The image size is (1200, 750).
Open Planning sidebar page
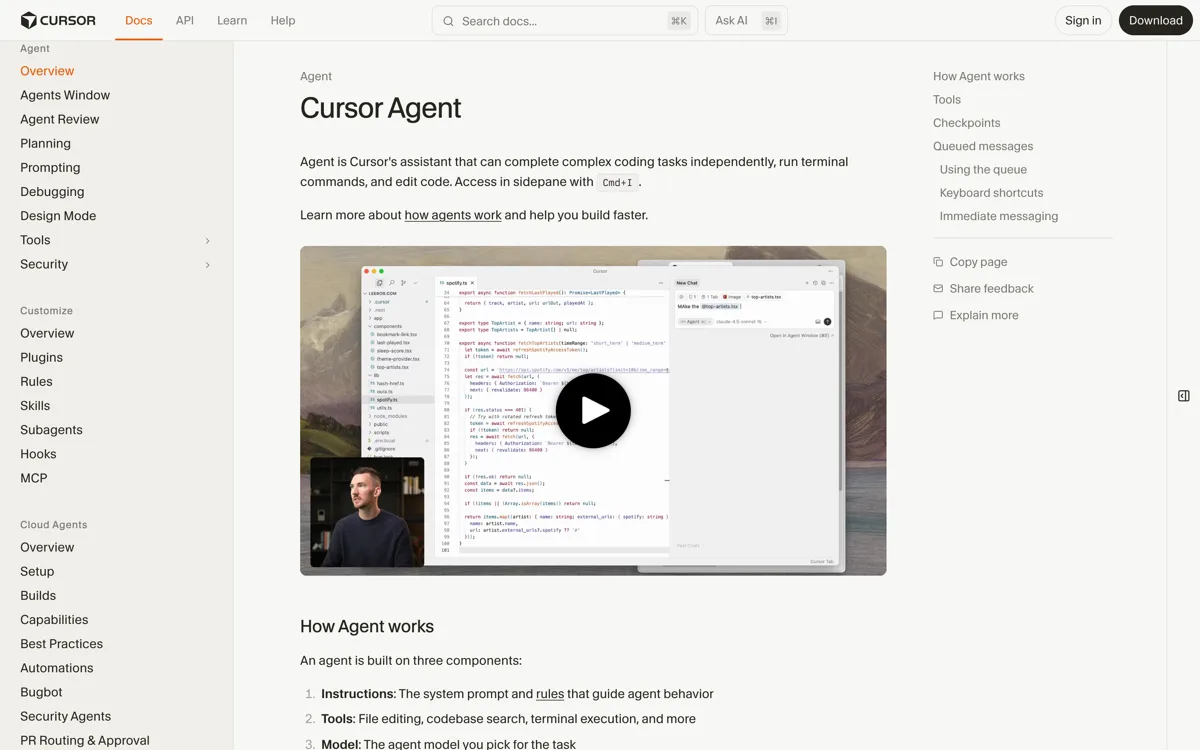click(x=45, y=143)
